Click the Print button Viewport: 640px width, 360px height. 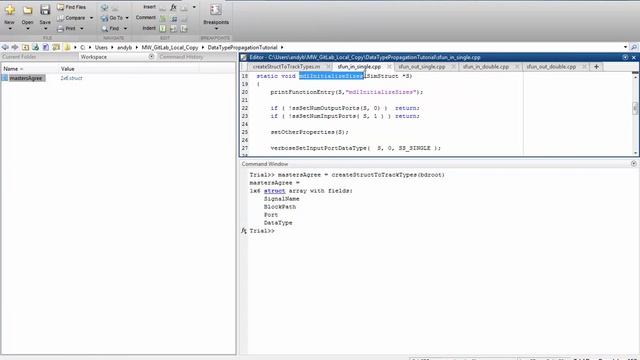(67, 29)
